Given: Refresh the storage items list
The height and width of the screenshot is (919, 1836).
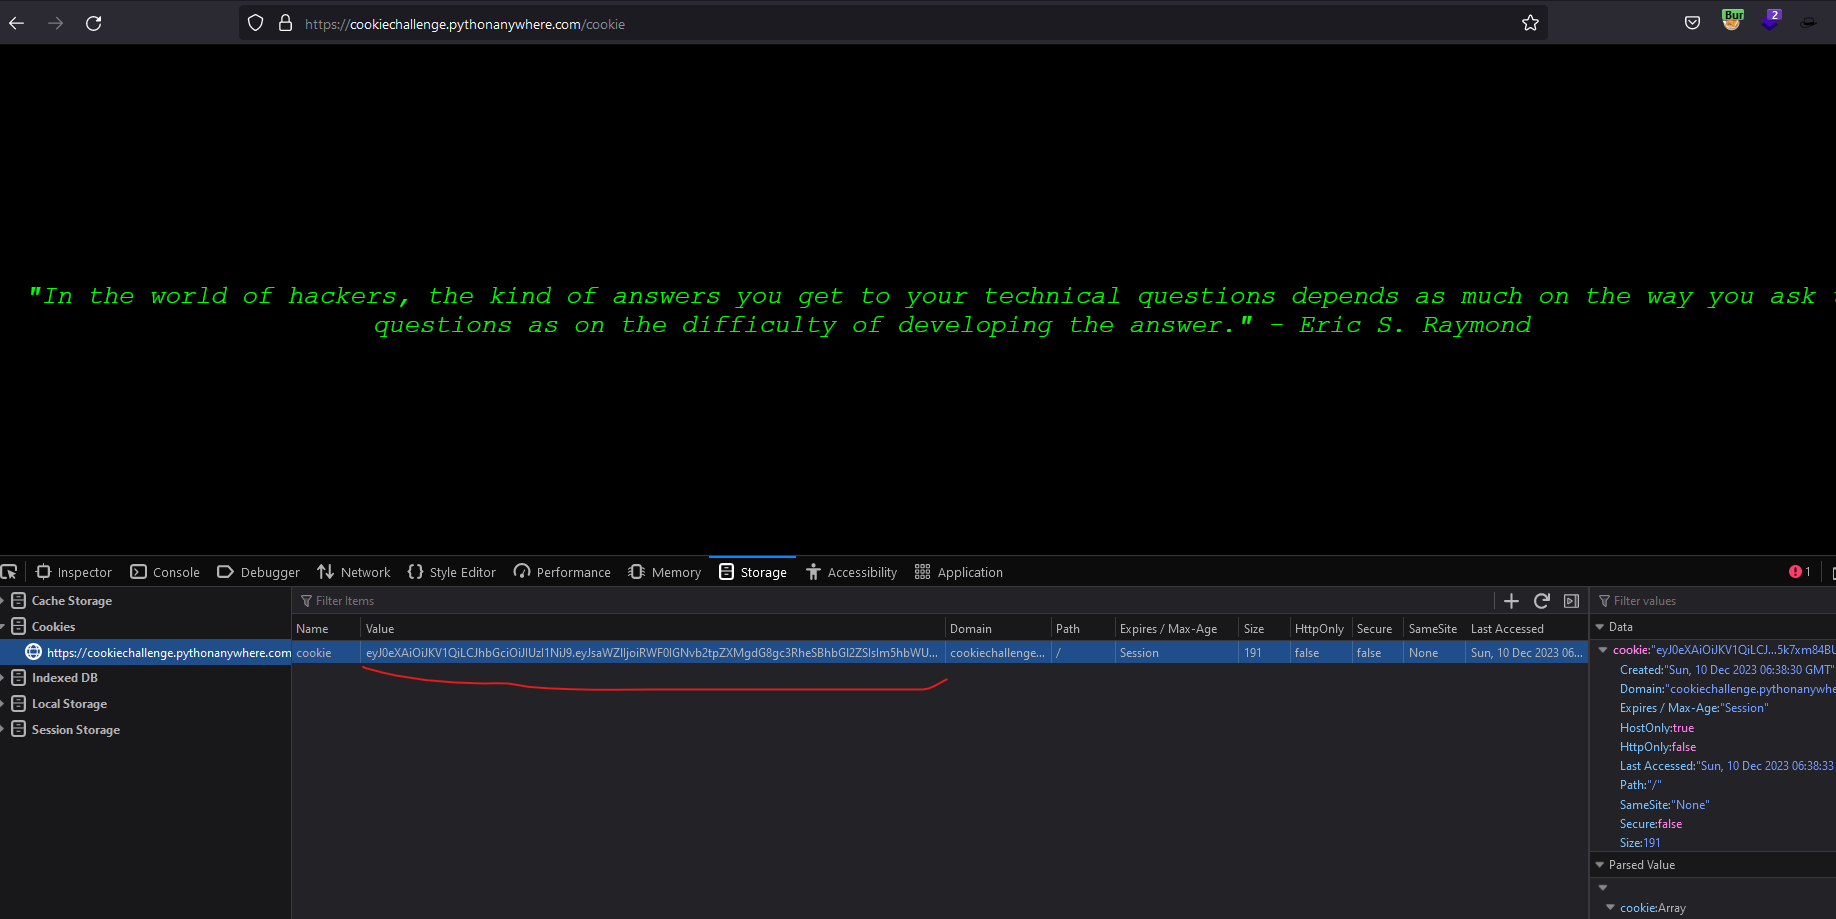Looking at the screenshot, I should (x=1542, y=601).
